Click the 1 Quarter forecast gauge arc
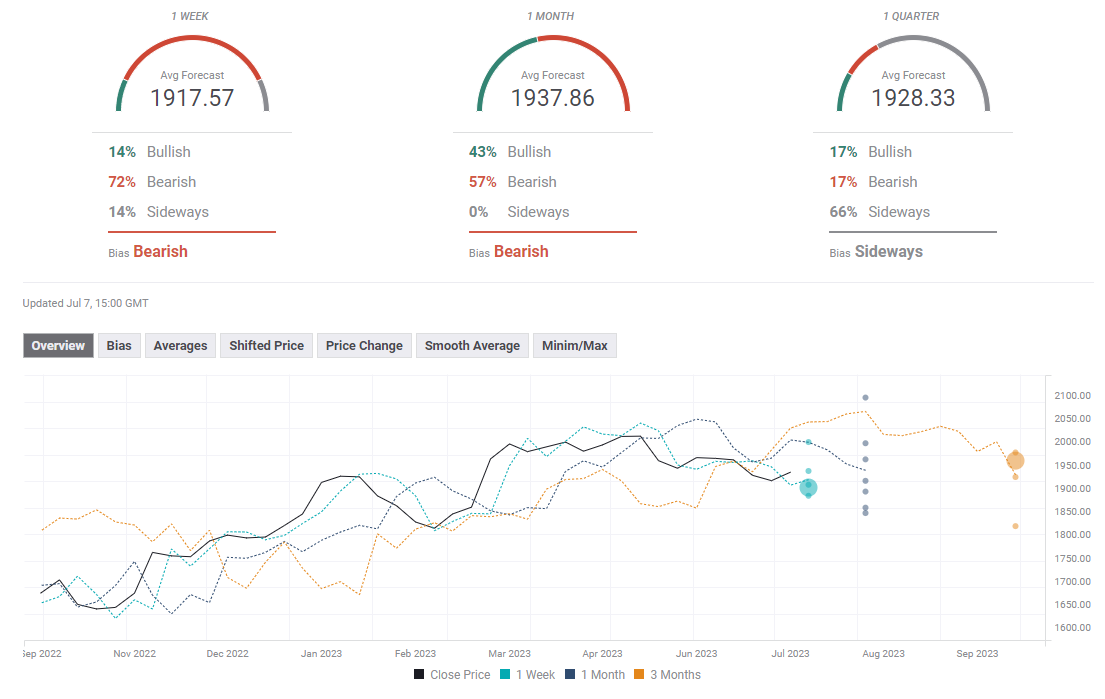The height and width of the screenshot is (699, 1105). tap(912, 40)
